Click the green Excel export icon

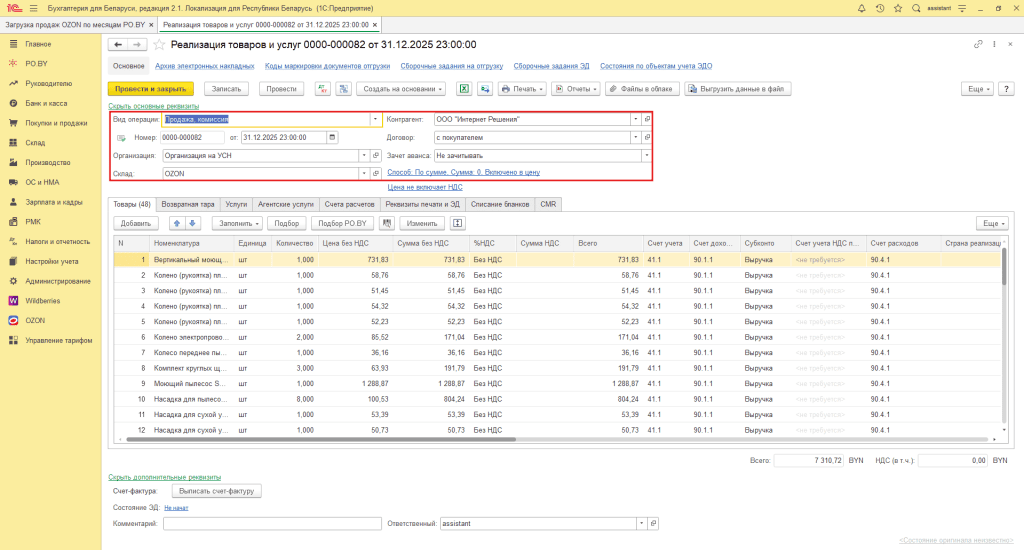464,89
